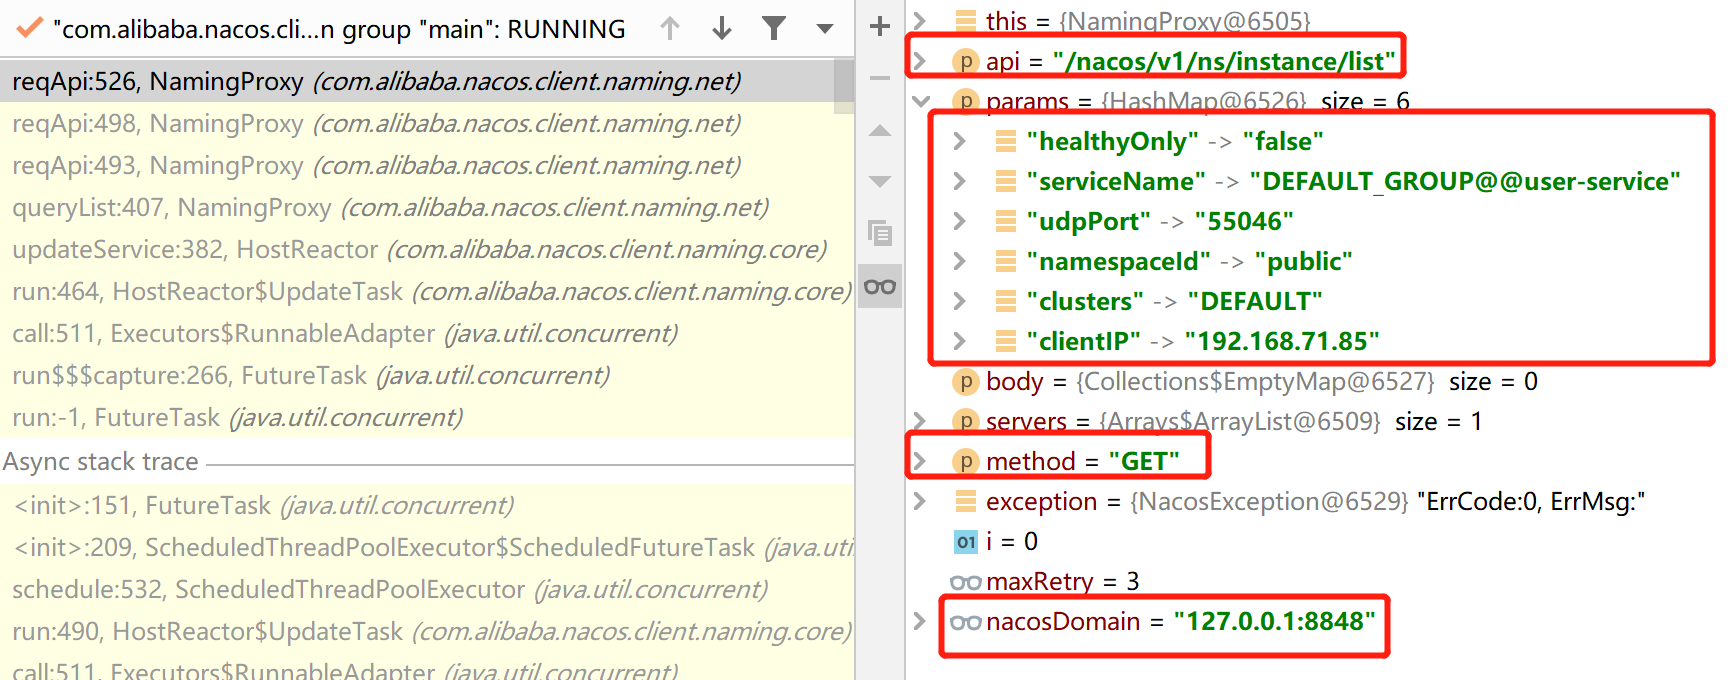Remove watch with minus icon
Screen dimensions: 1730x680
[880, 78]
